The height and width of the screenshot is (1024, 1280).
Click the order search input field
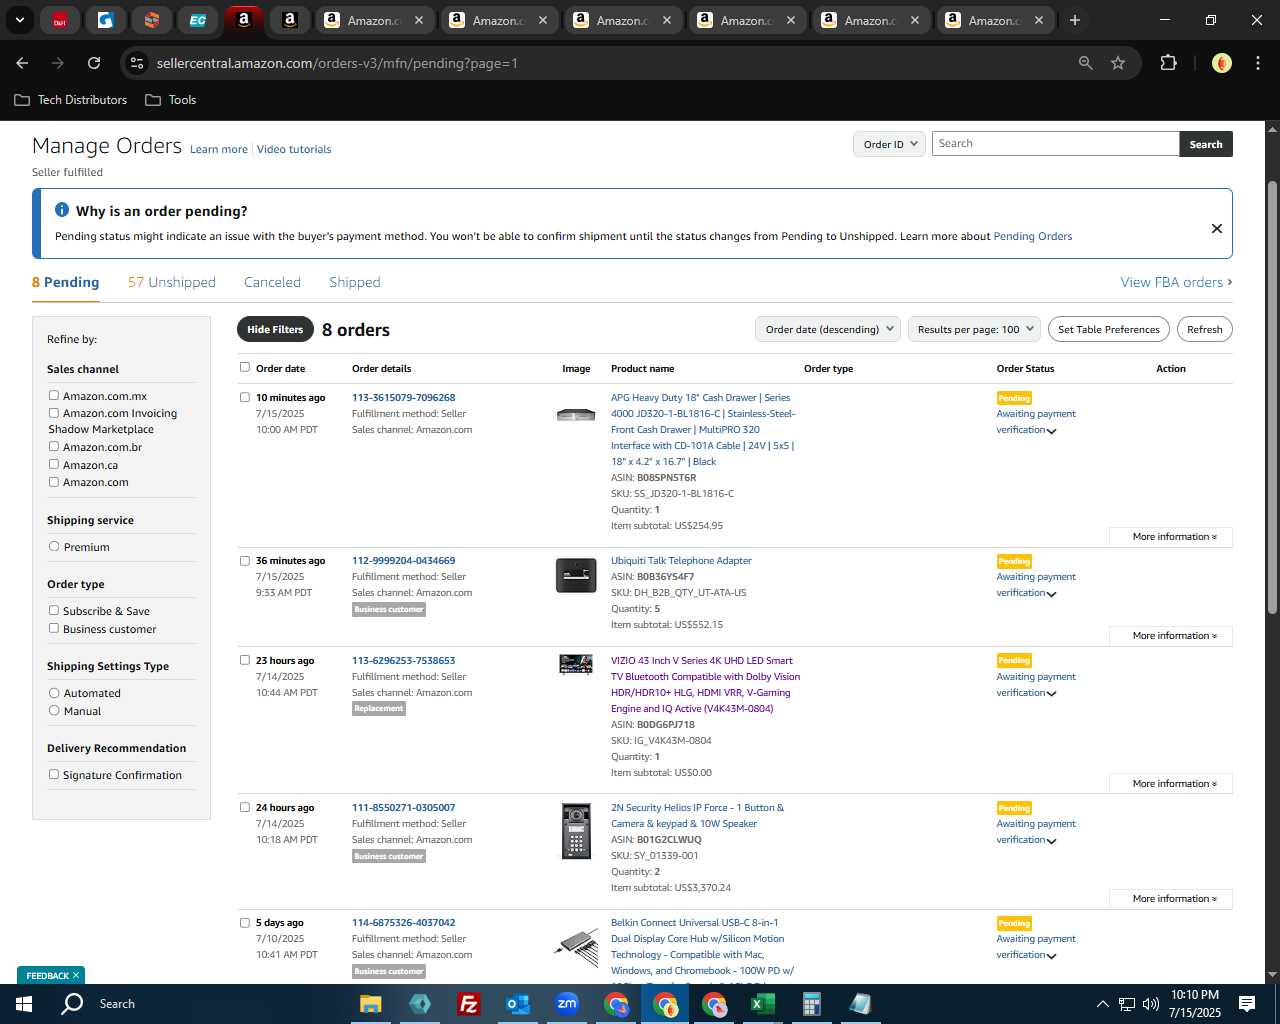tap(1056, 144)
